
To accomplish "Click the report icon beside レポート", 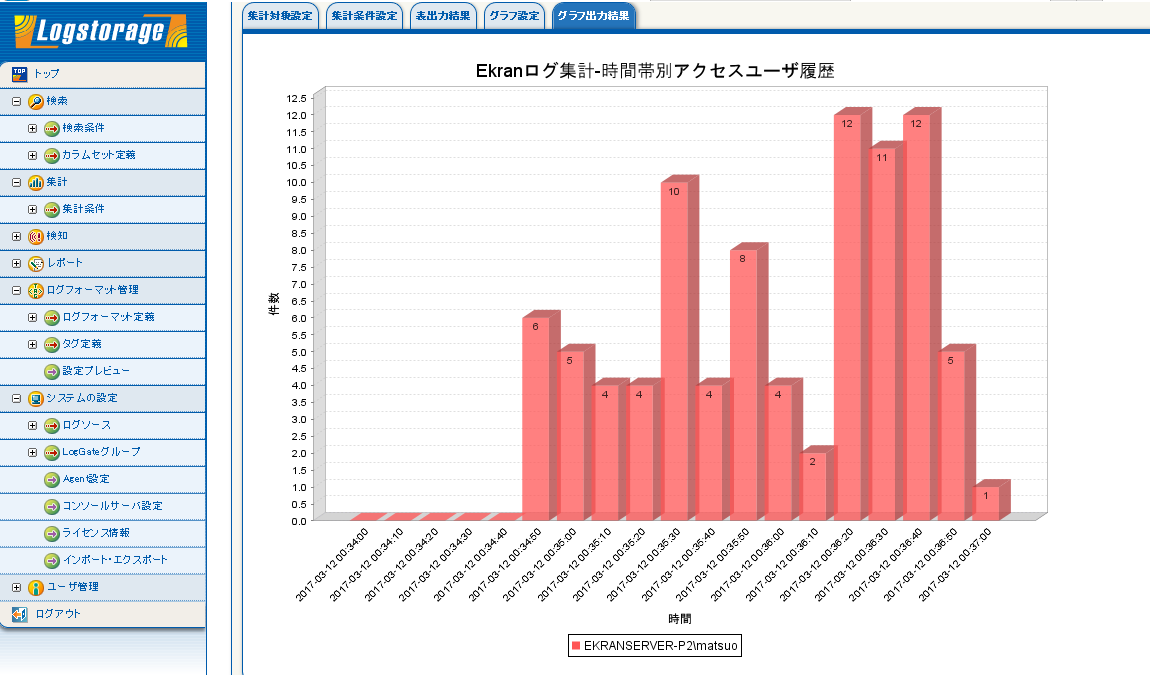I will point(35,263).
